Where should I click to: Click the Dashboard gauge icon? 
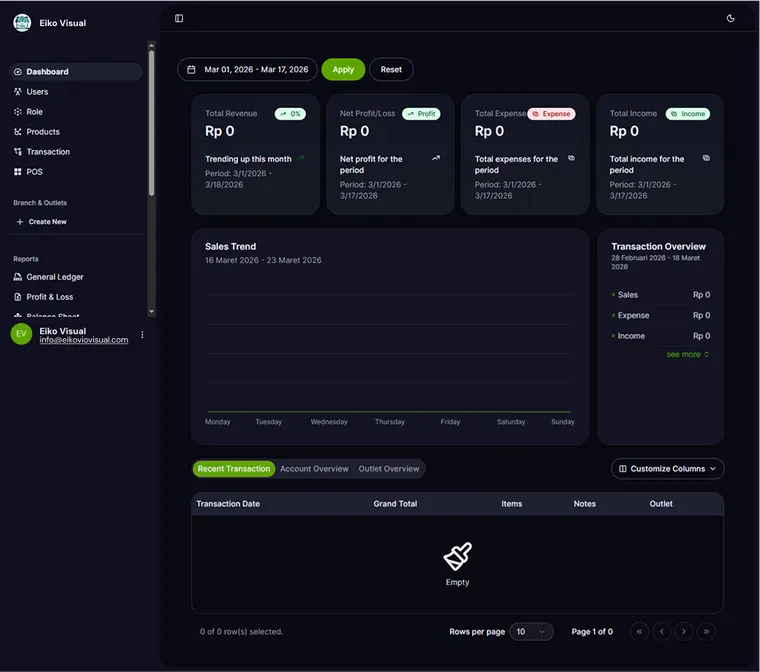click(18, 72)
